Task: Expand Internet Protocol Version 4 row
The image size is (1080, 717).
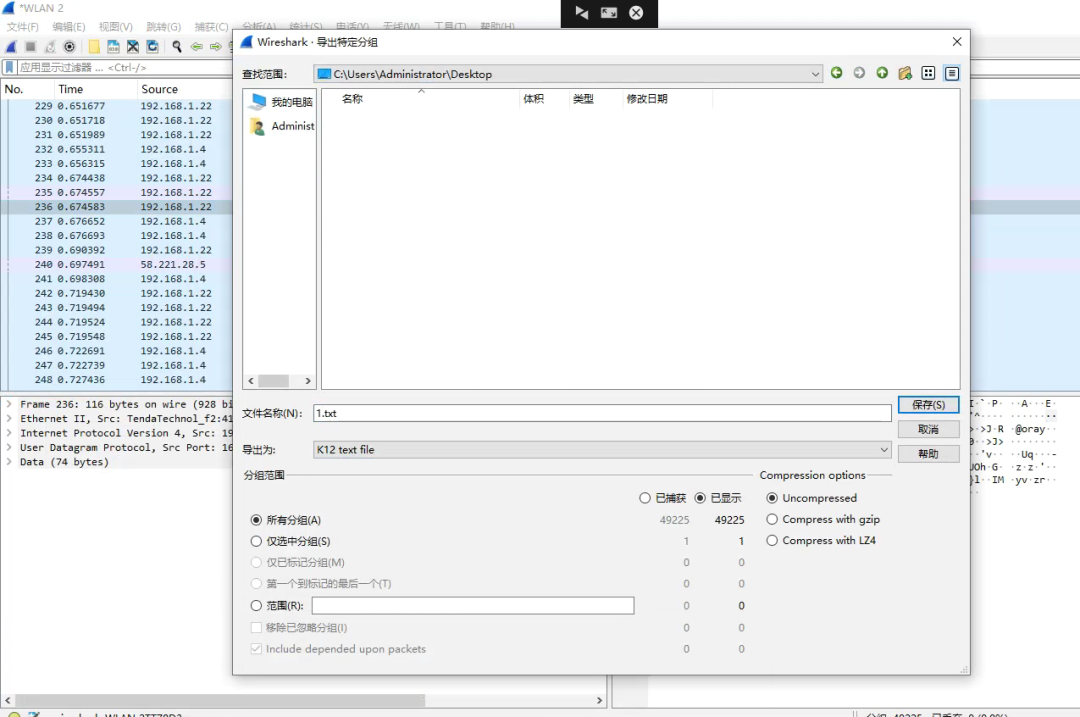Action: [9, 433]
